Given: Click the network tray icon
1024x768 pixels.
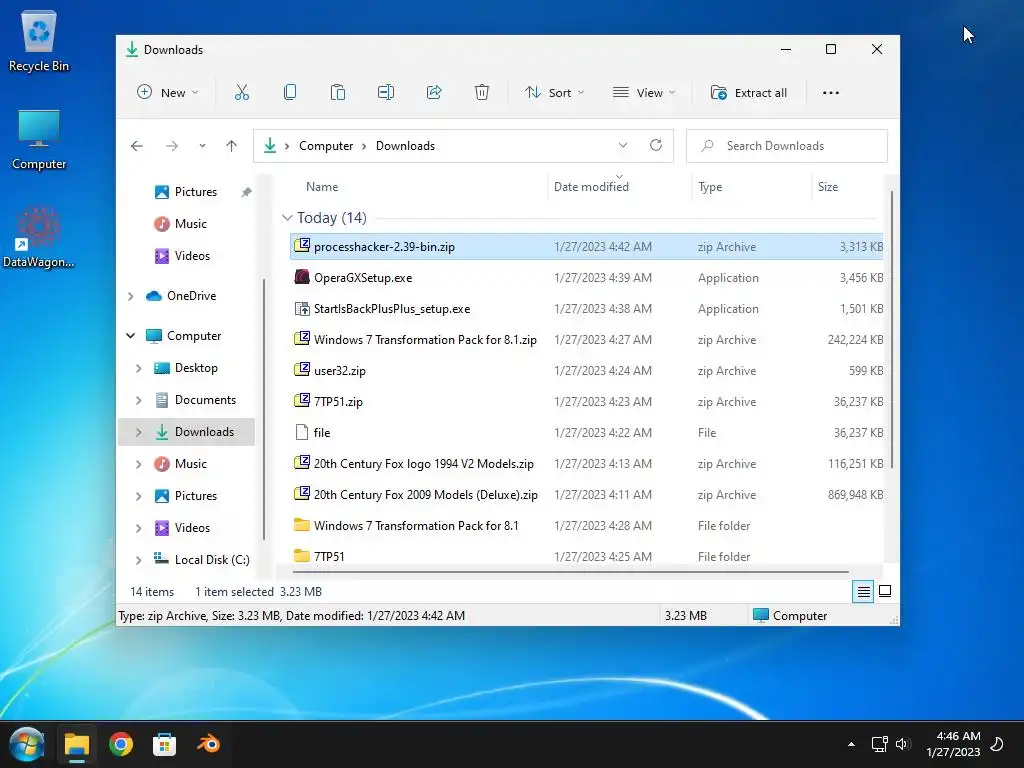Looking at the screenshot, I should (879, 744).
